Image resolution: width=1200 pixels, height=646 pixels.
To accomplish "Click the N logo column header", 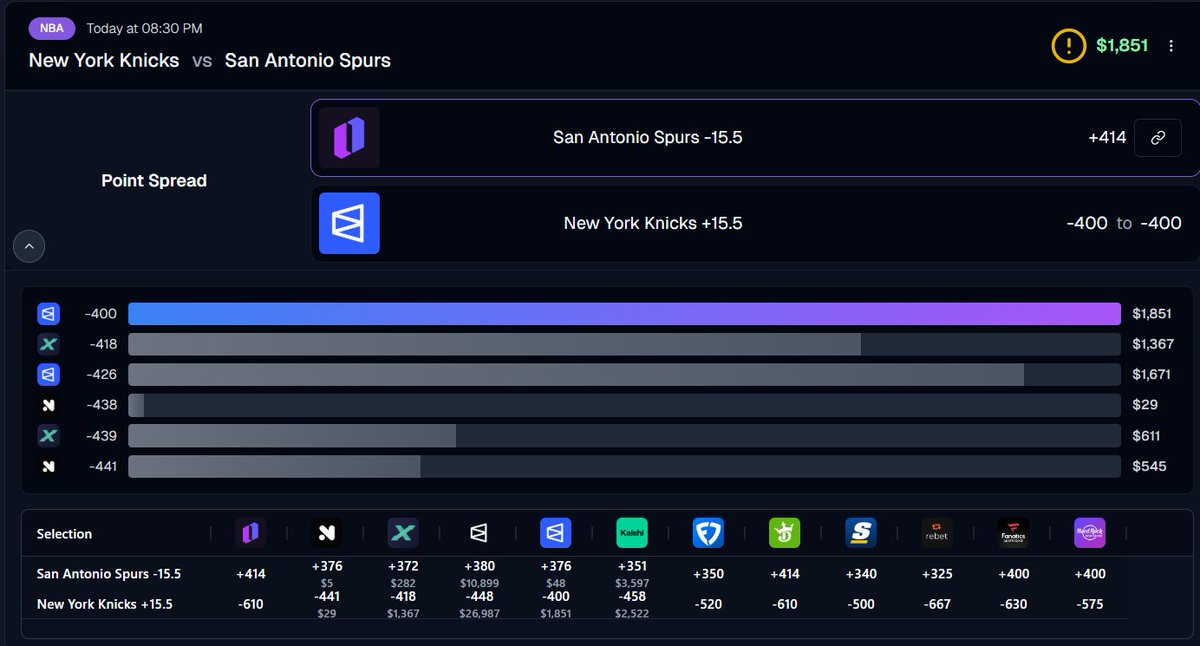I will coord(327,533).
